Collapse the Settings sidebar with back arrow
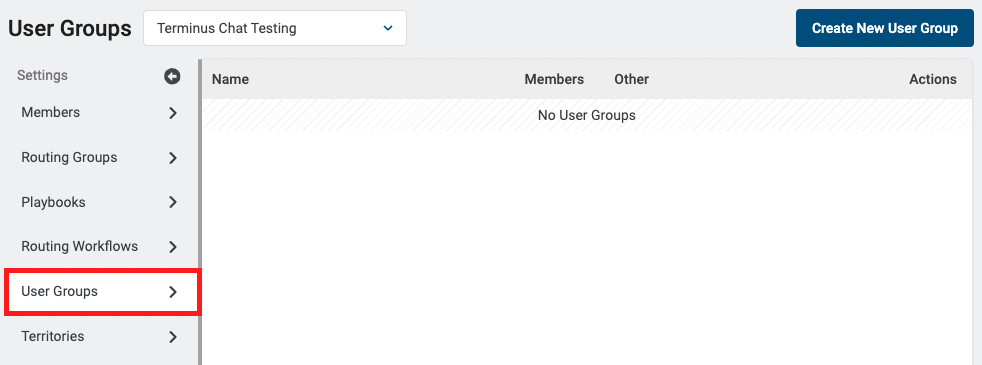 coord(172,76)
